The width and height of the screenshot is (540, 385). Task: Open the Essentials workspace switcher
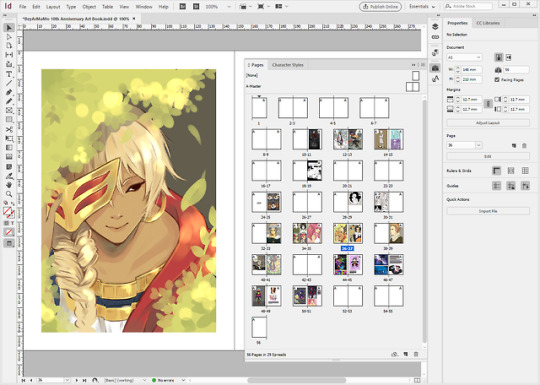coord(422,7)
